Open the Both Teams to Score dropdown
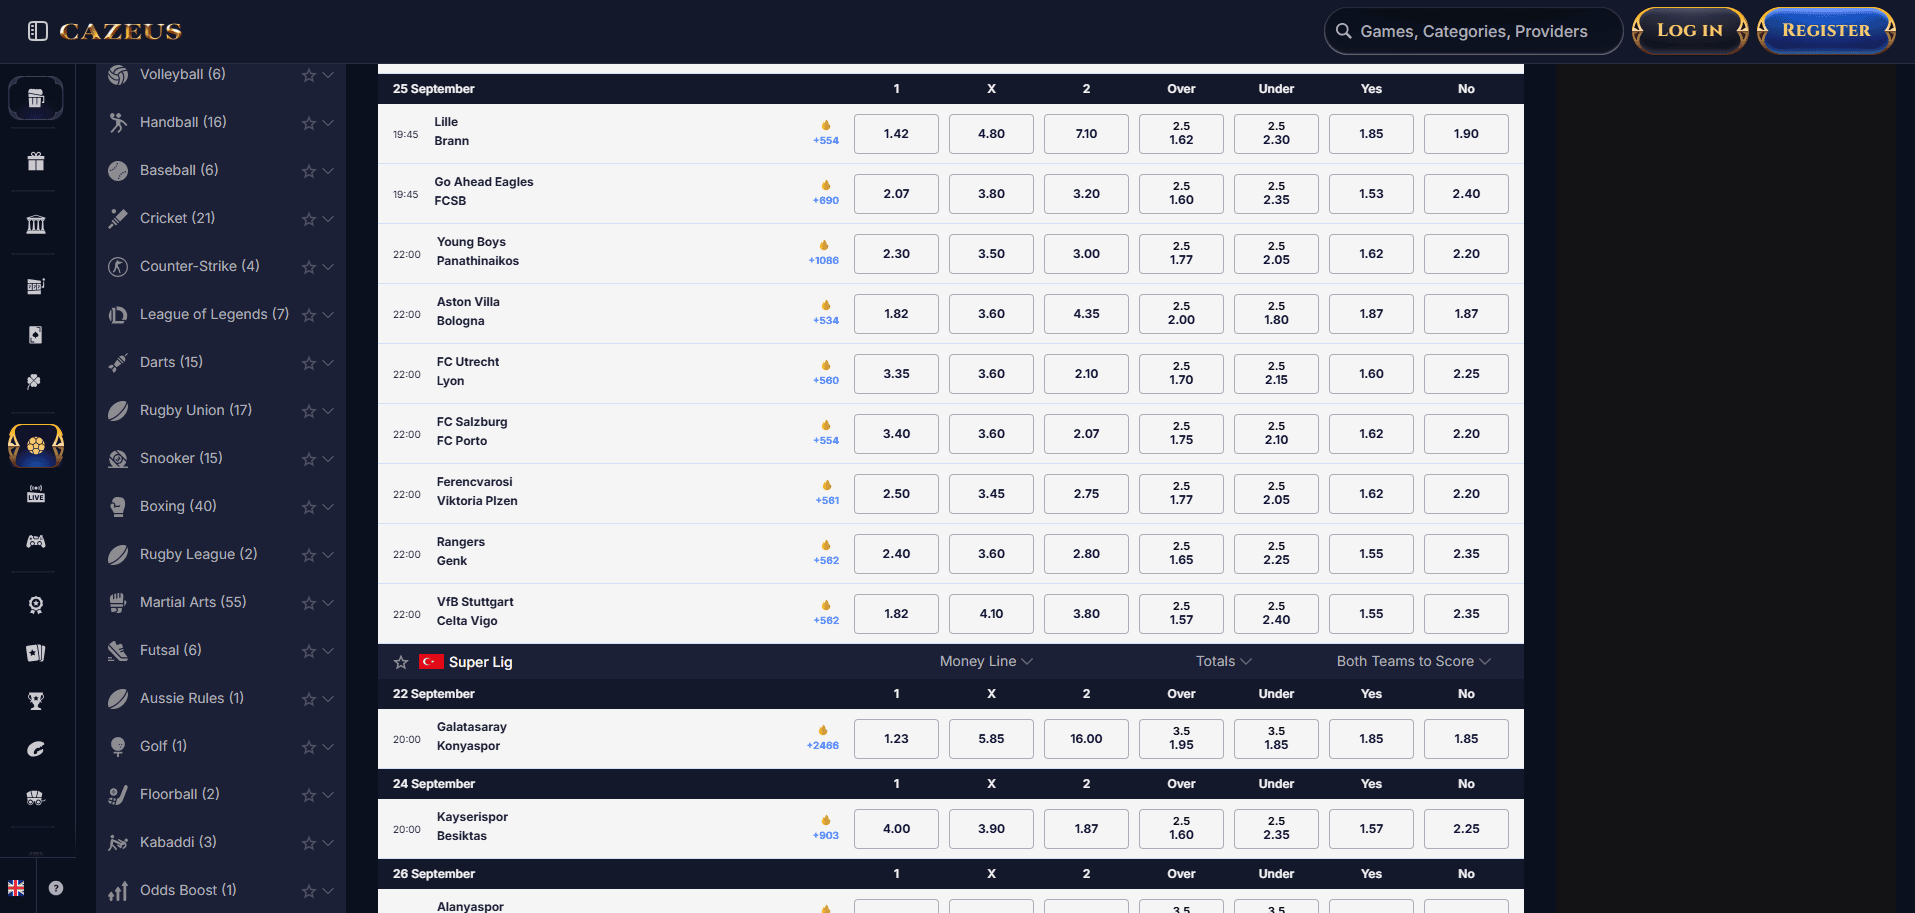This screenshot has height=913, width=1915. click(x=1413, y=661)
